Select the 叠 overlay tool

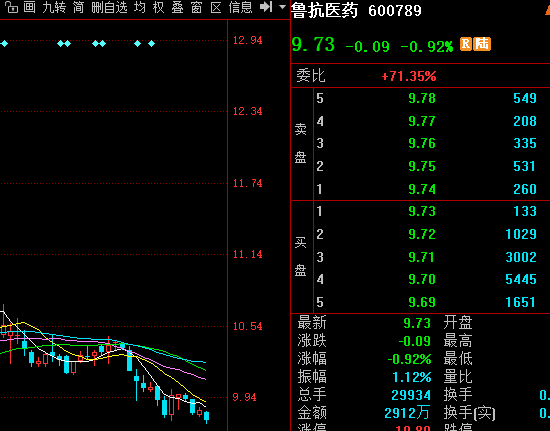pos(177,7)
